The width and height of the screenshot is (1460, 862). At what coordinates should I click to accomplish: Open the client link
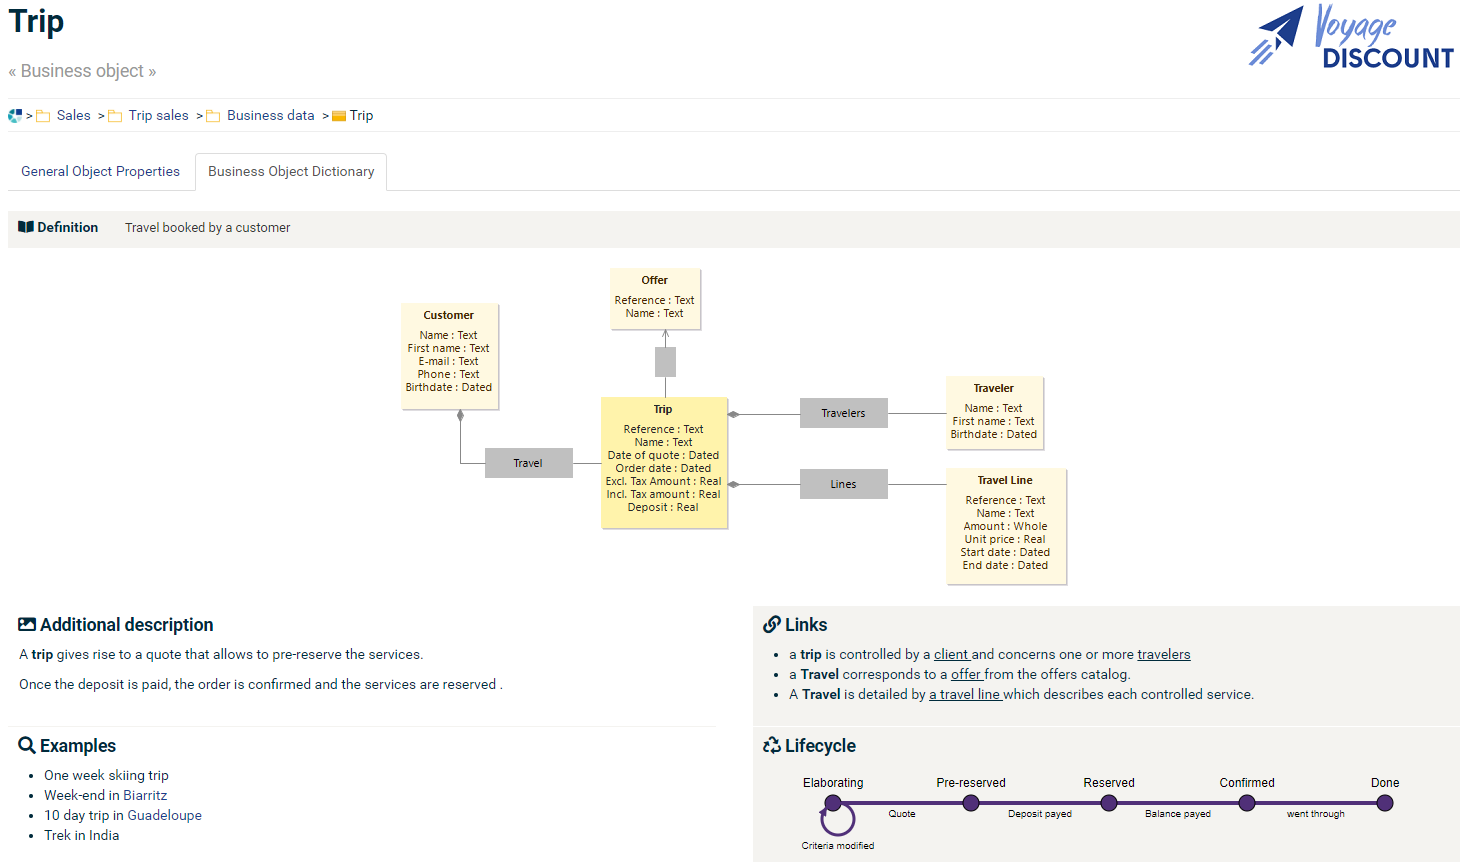(951, 655)
